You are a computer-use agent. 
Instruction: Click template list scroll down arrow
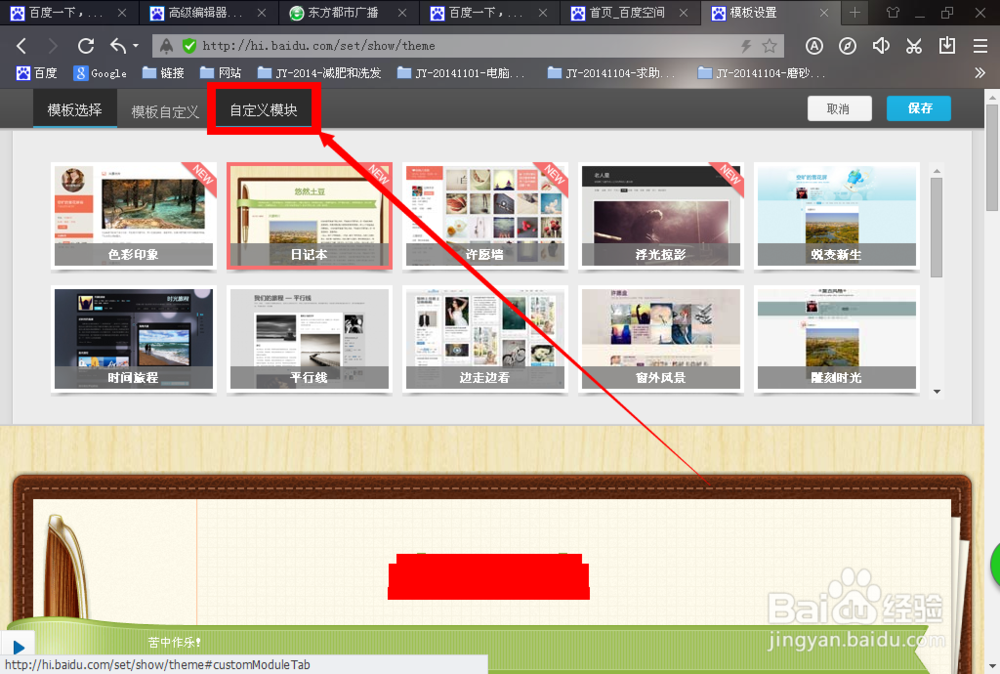click(936, 392)
